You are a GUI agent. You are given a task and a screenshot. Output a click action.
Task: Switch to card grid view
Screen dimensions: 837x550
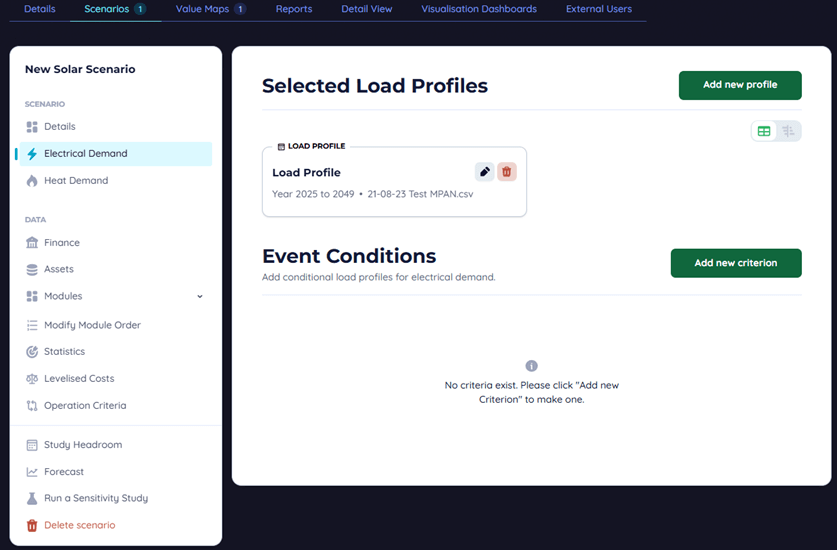[x=764, y=131]
